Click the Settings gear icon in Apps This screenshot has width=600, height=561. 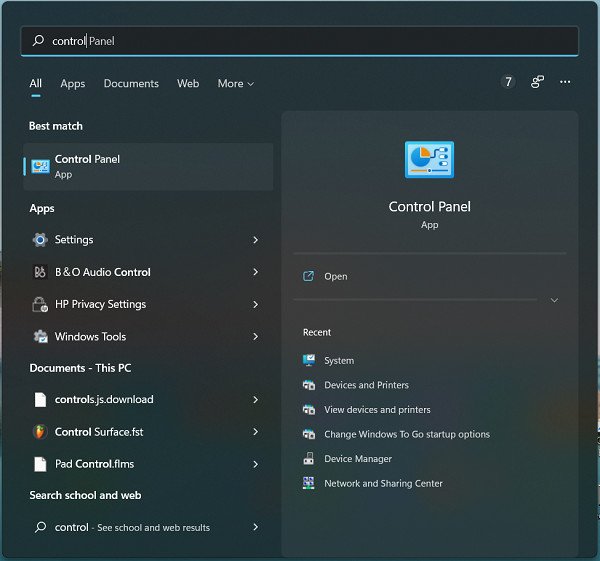[x=40, y=240]
